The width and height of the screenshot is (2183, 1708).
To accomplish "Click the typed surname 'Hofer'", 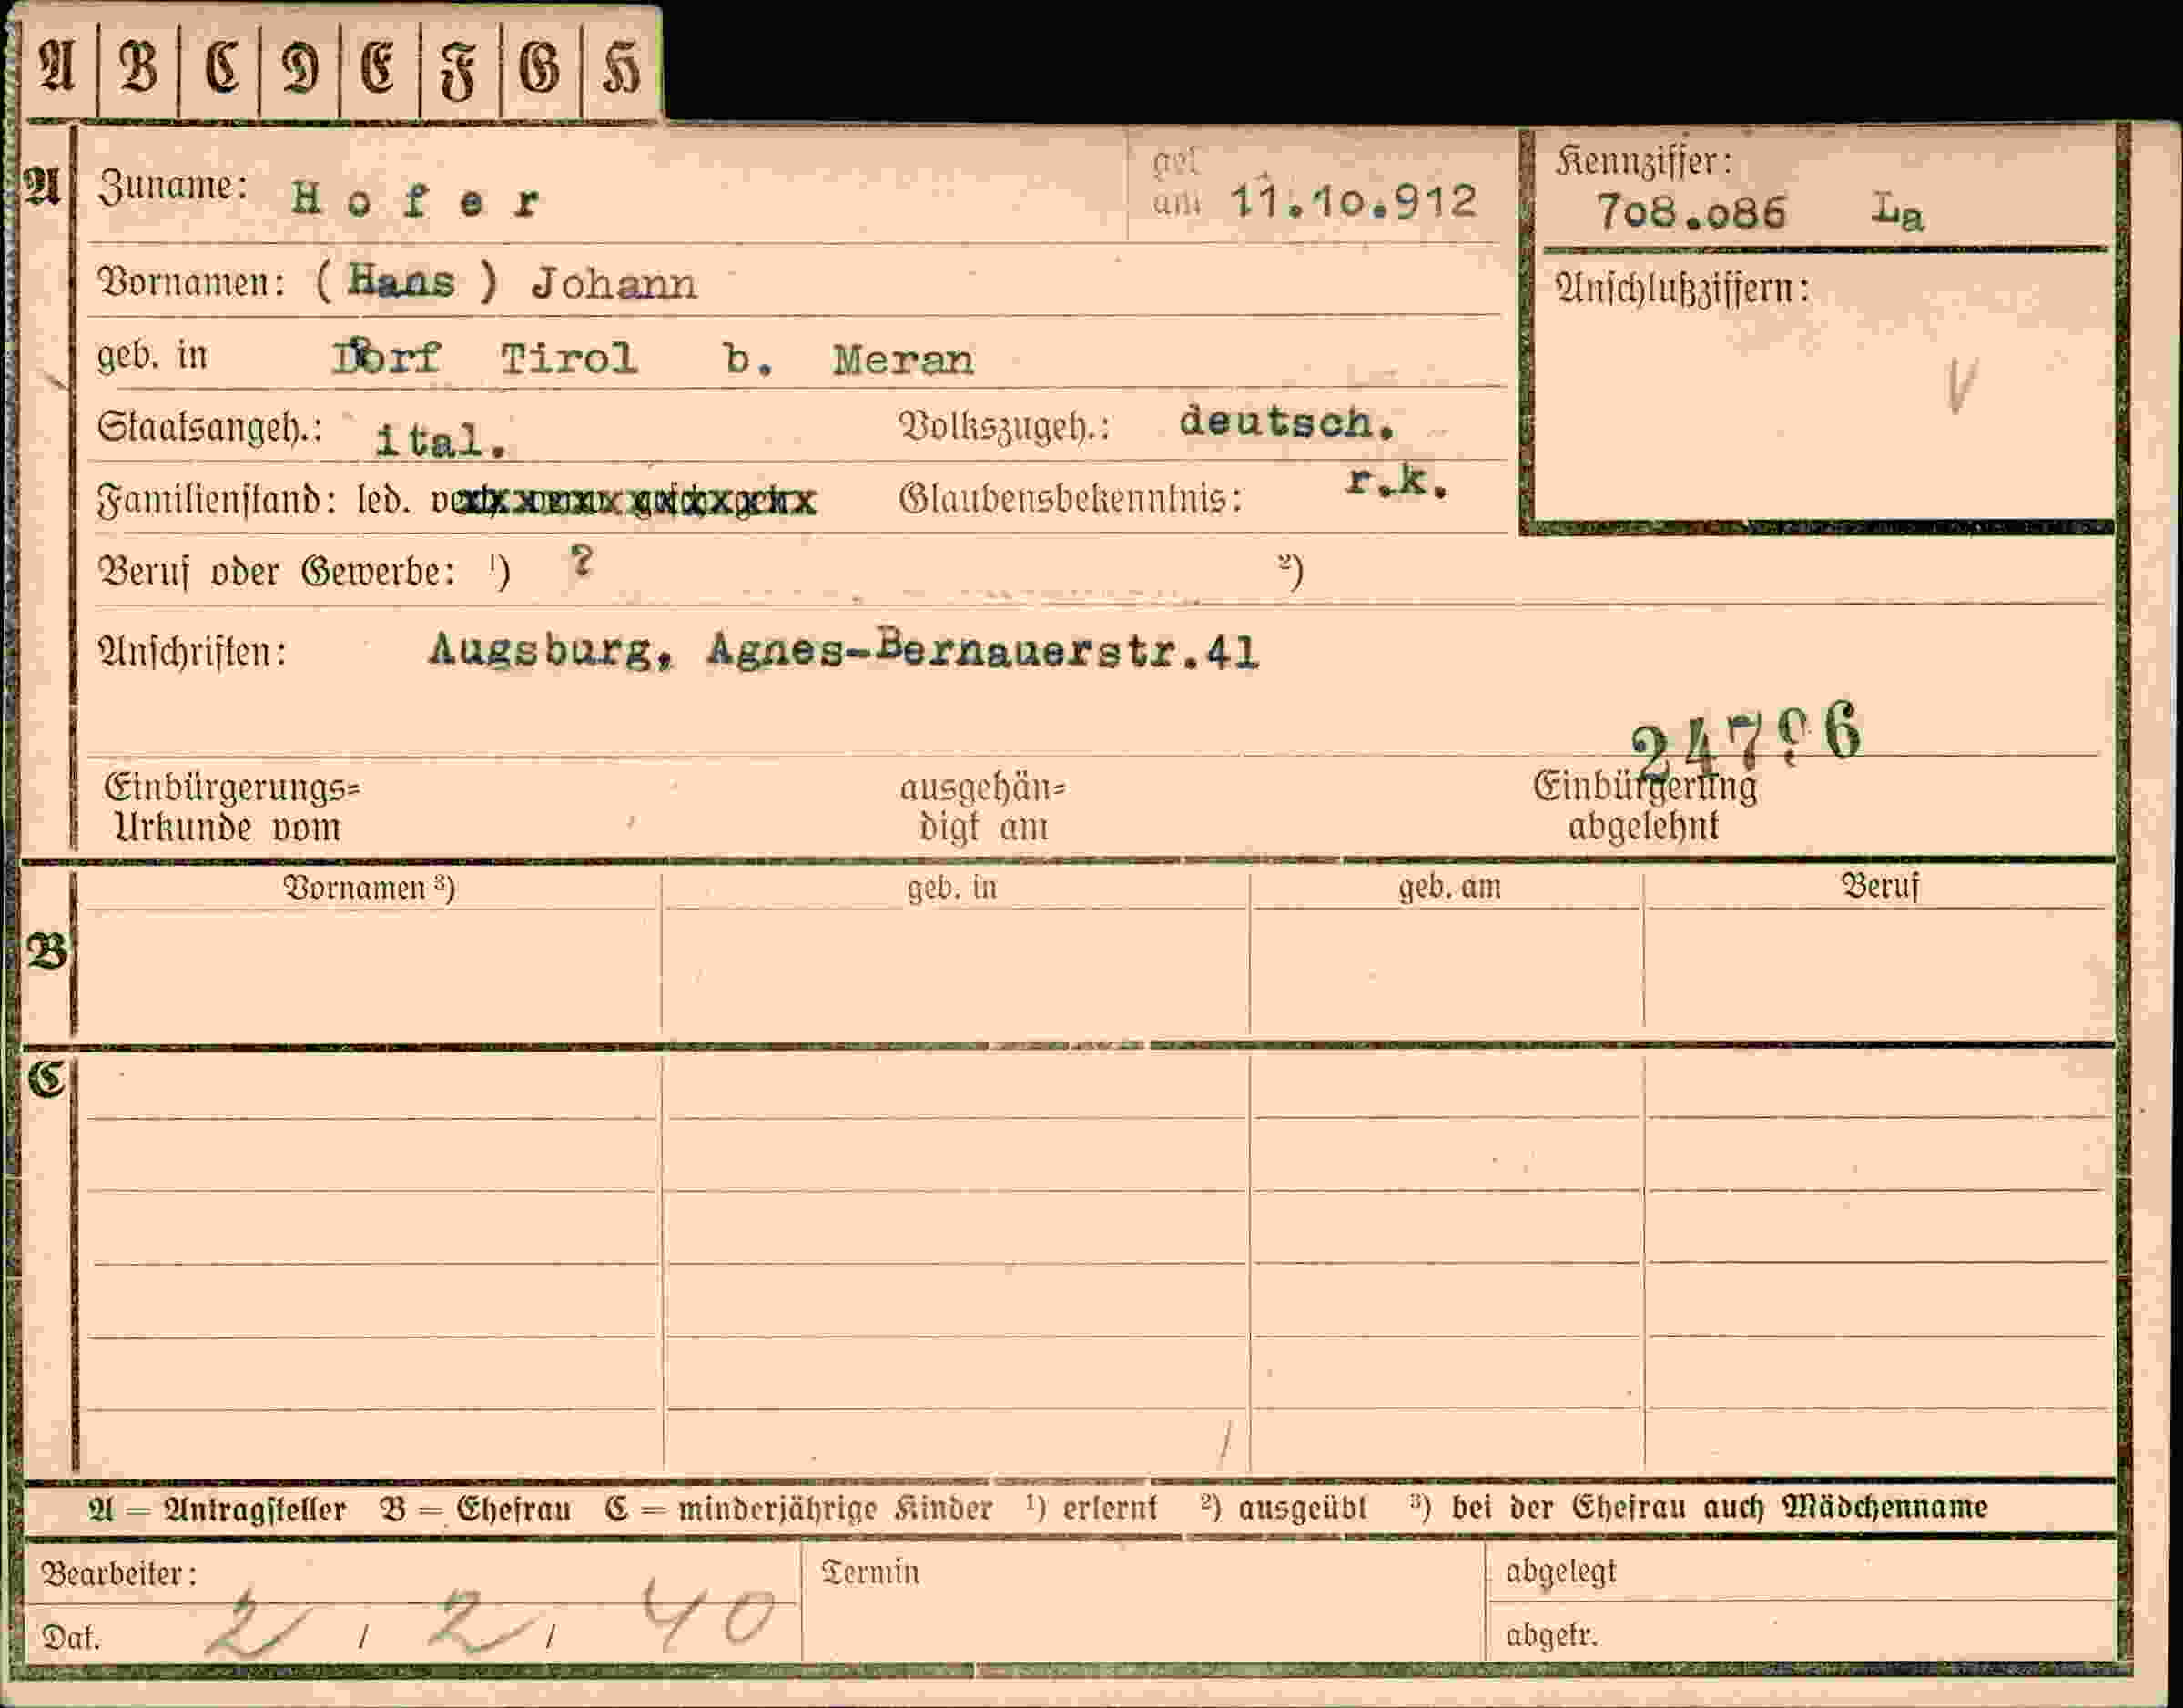I will [416, 201].
